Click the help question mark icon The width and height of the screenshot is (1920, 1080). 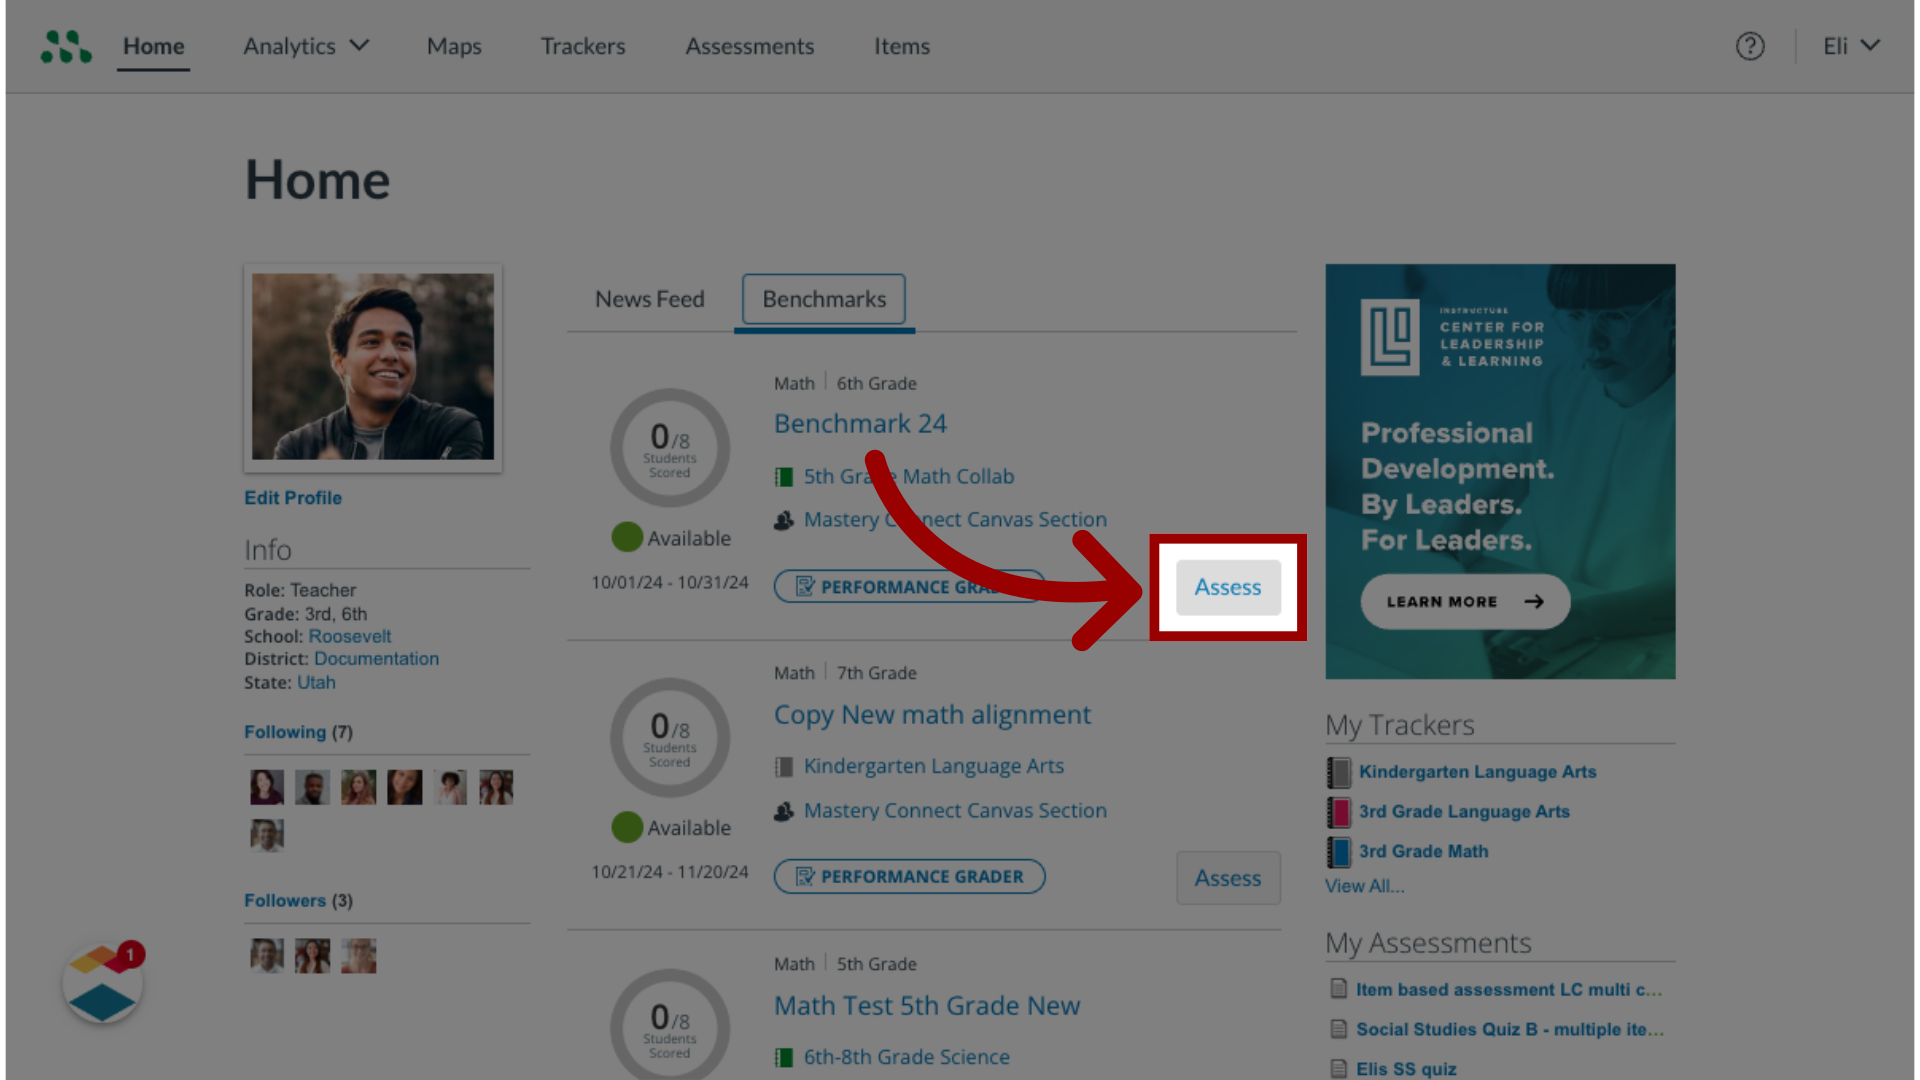click(1750, 46)
